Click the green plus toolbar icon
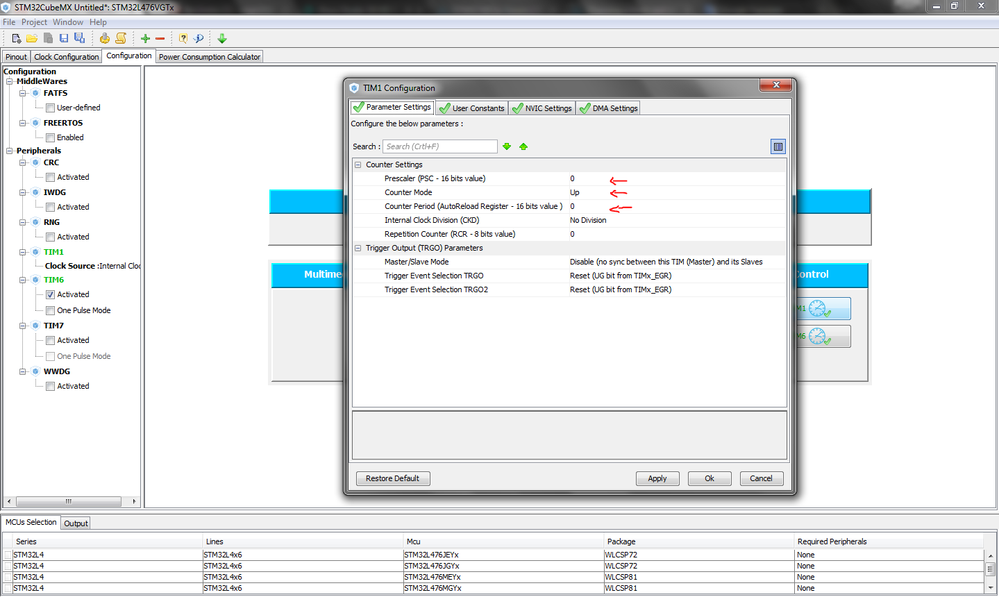 145,38
